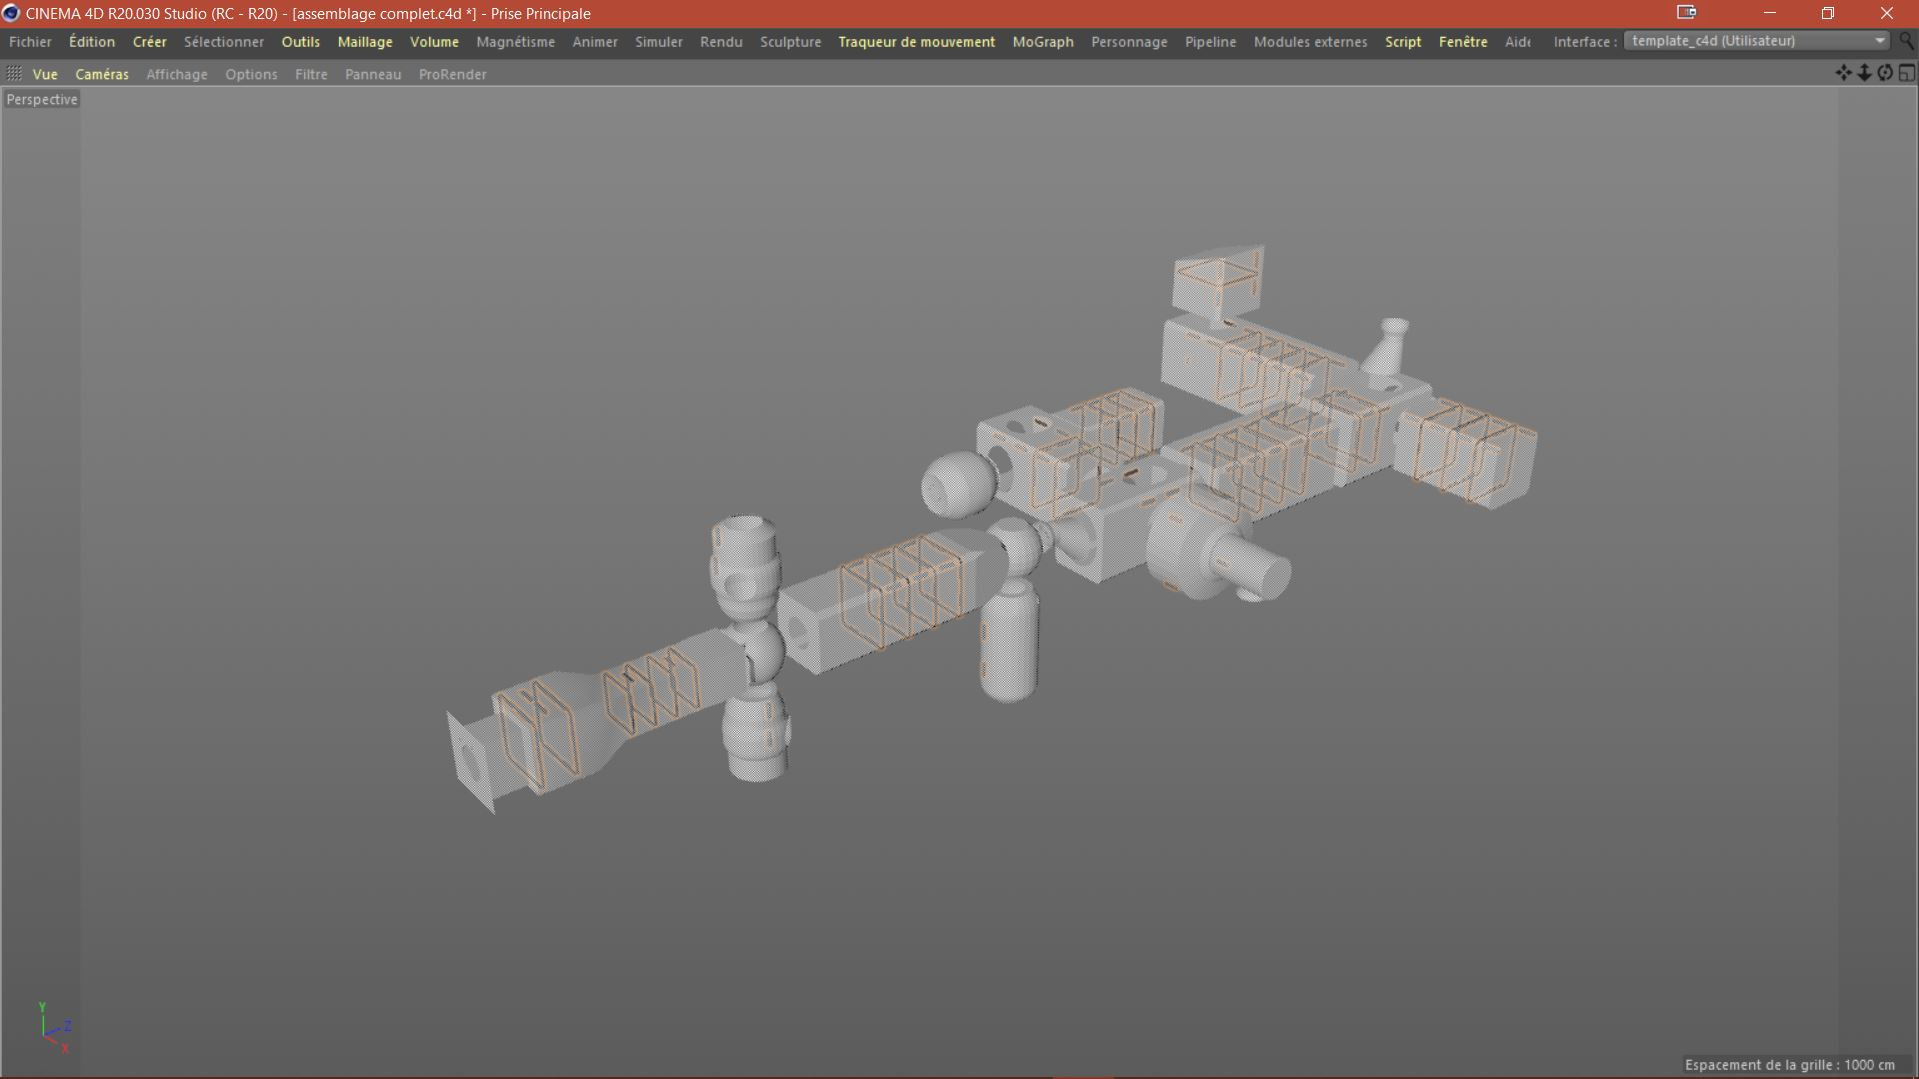Open the Maillage menu
Screen dimensions: 1919x1079
coord(365,42)
